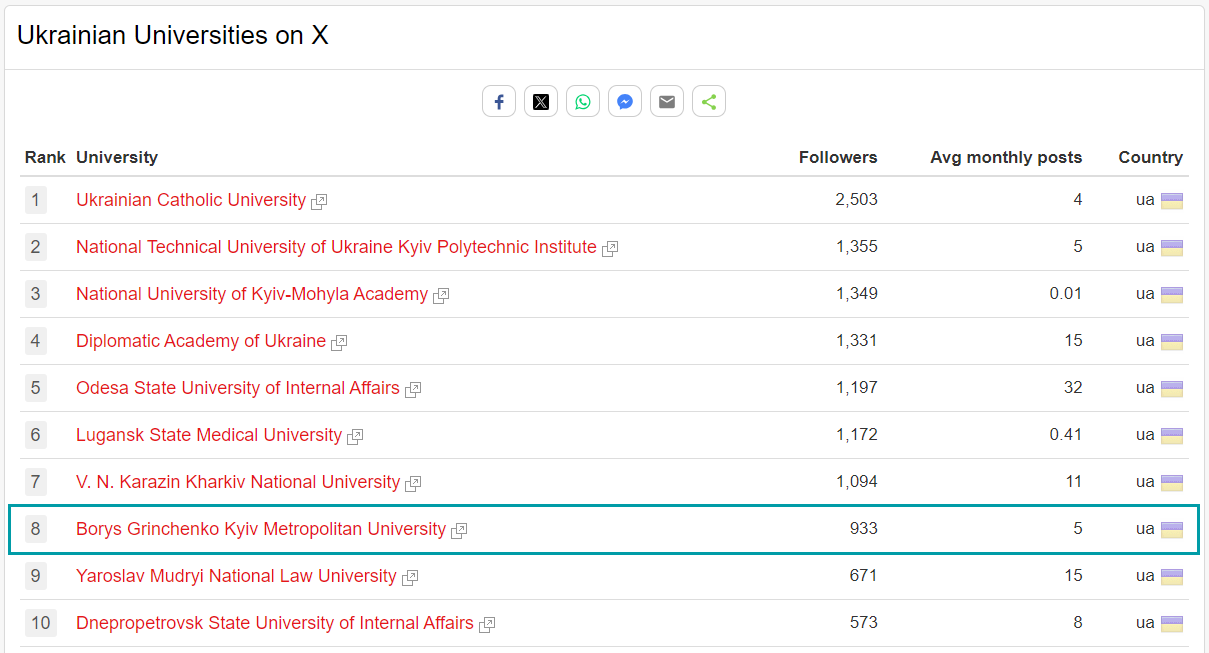The image size is (1209, 653).
Task: Click external link icon beside Lugansk State Medical University
Action: pyautogui.click(x=355, y=437)
